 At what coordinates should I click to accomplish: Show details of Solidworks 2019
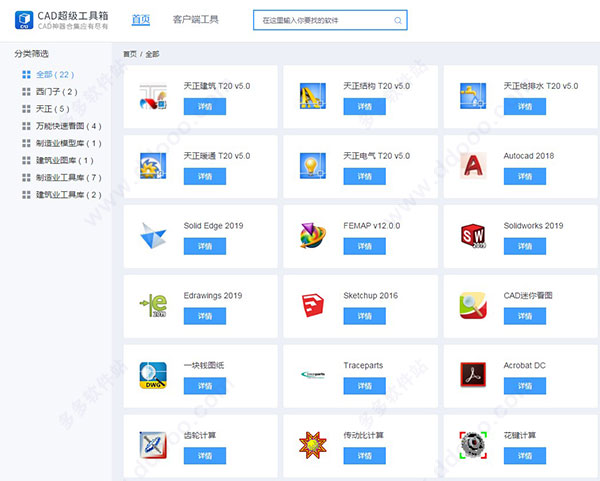point(525,246)
